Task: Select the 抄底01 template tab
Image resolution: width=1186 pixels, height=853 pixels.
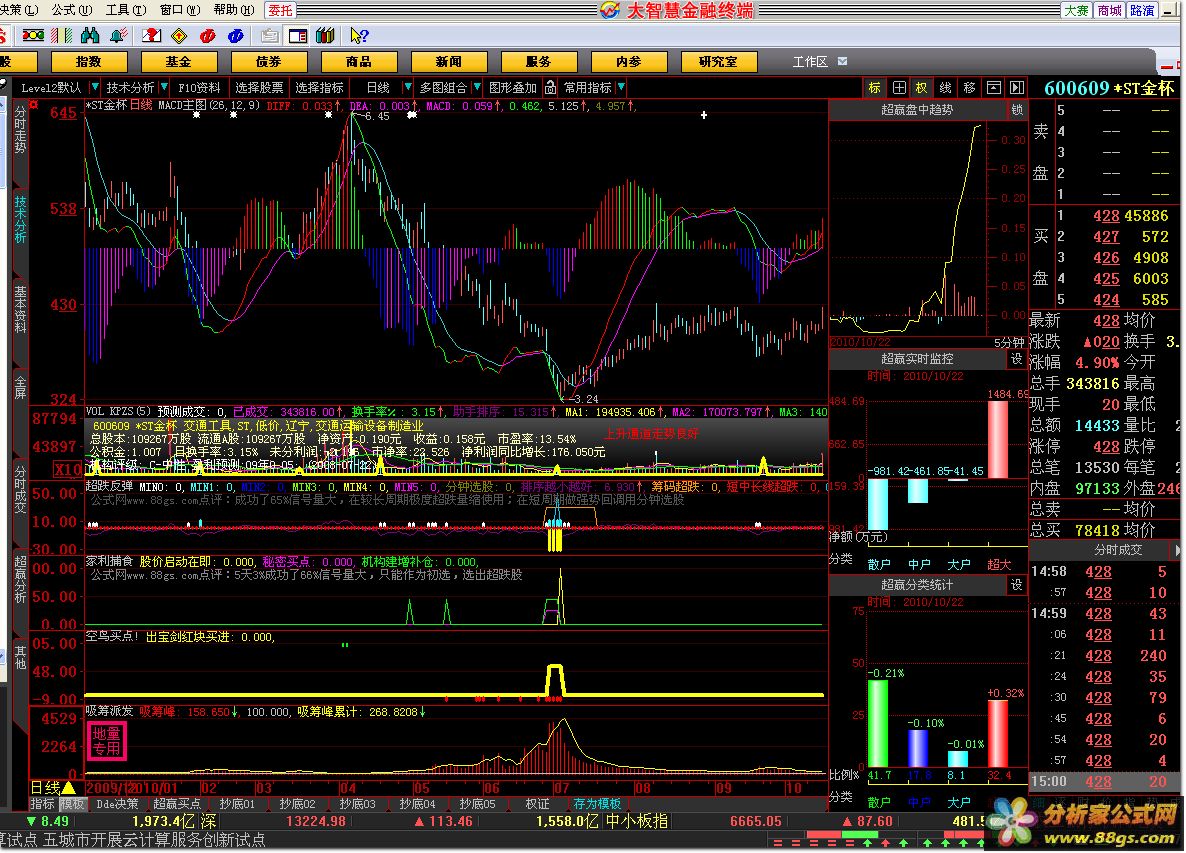Action: click(x=238, y=804)
